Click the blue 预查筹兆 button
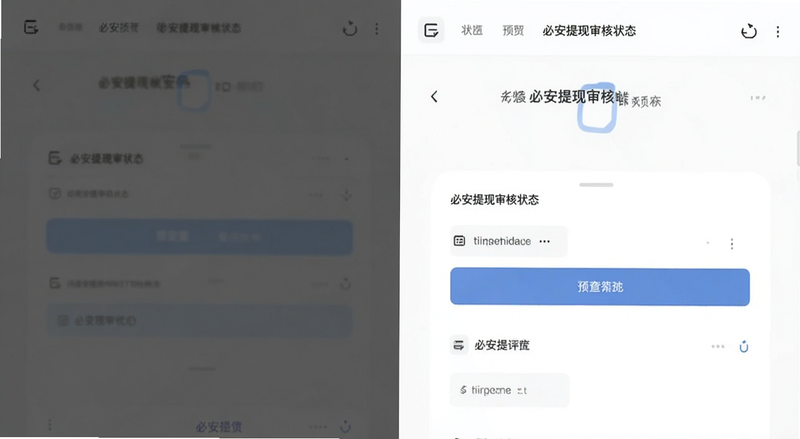This screenshot has height=439, width=800. [600, 287]
